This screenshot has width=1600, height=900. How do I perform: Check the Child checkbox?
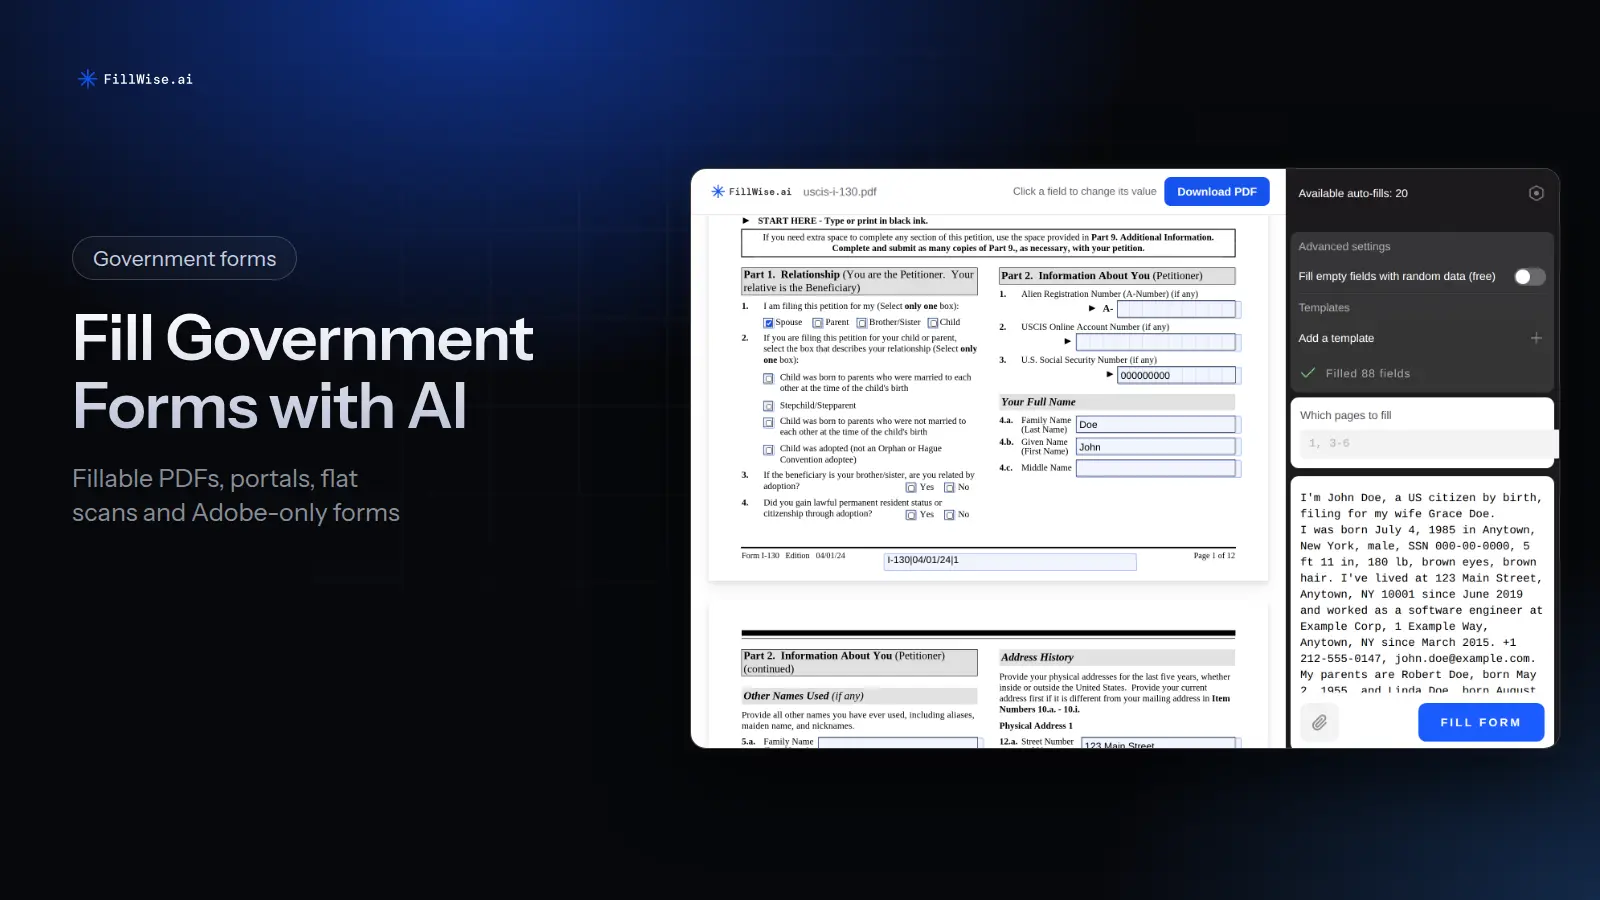point(932,323)
